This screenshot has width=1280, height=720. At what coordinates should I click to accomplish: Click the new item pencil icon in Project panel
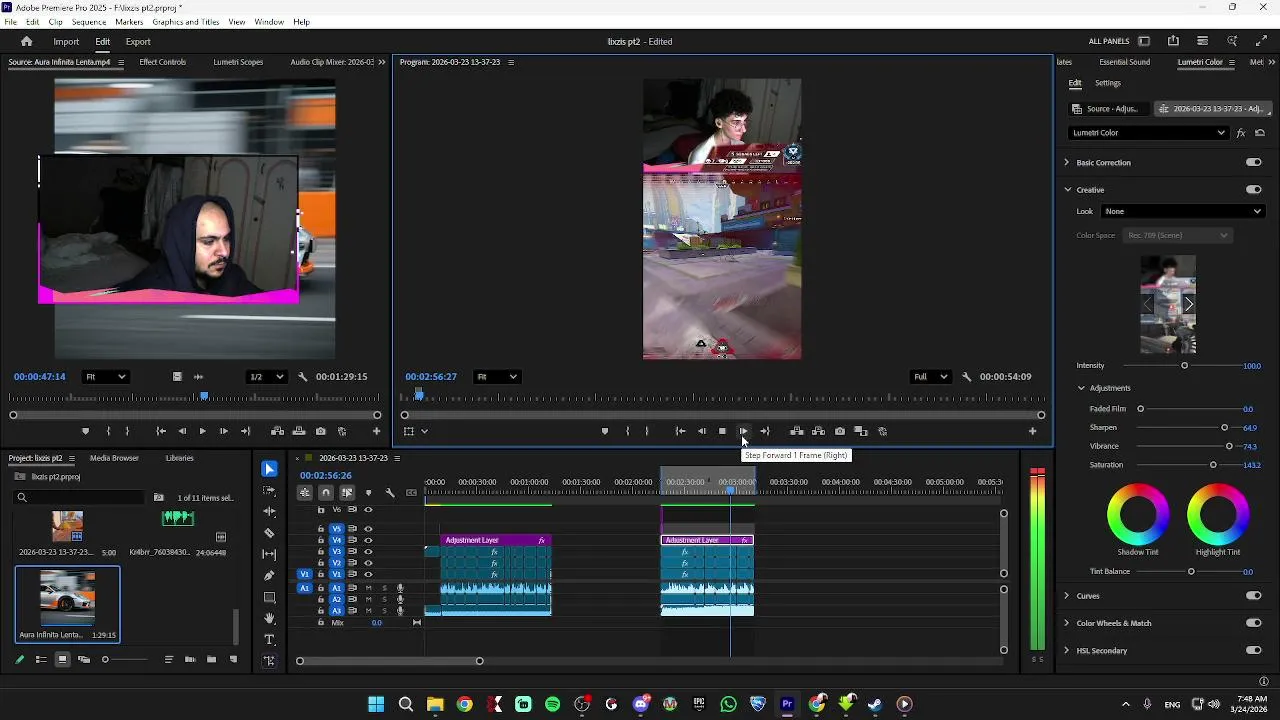pos(19,659)
